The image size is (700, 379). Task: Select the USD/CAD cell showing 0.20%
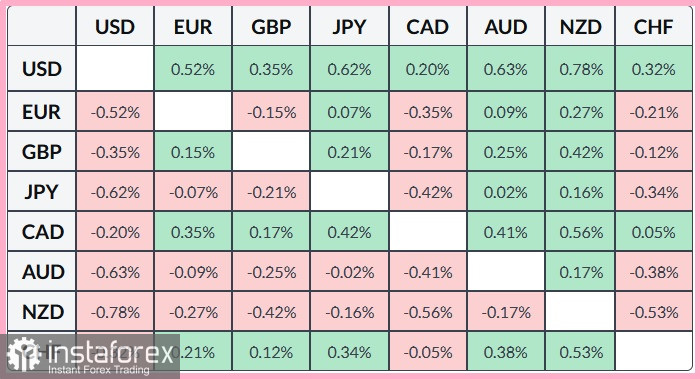coord(428,69)
